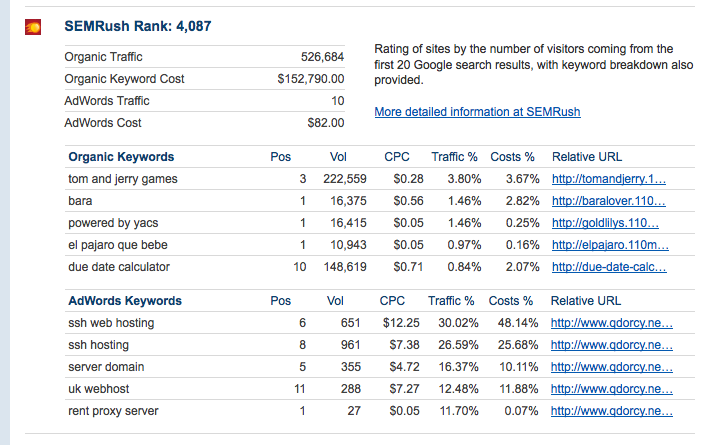706x445 pixels.
Task: Click the SEMRush logo icon
Action: point(33,27)
